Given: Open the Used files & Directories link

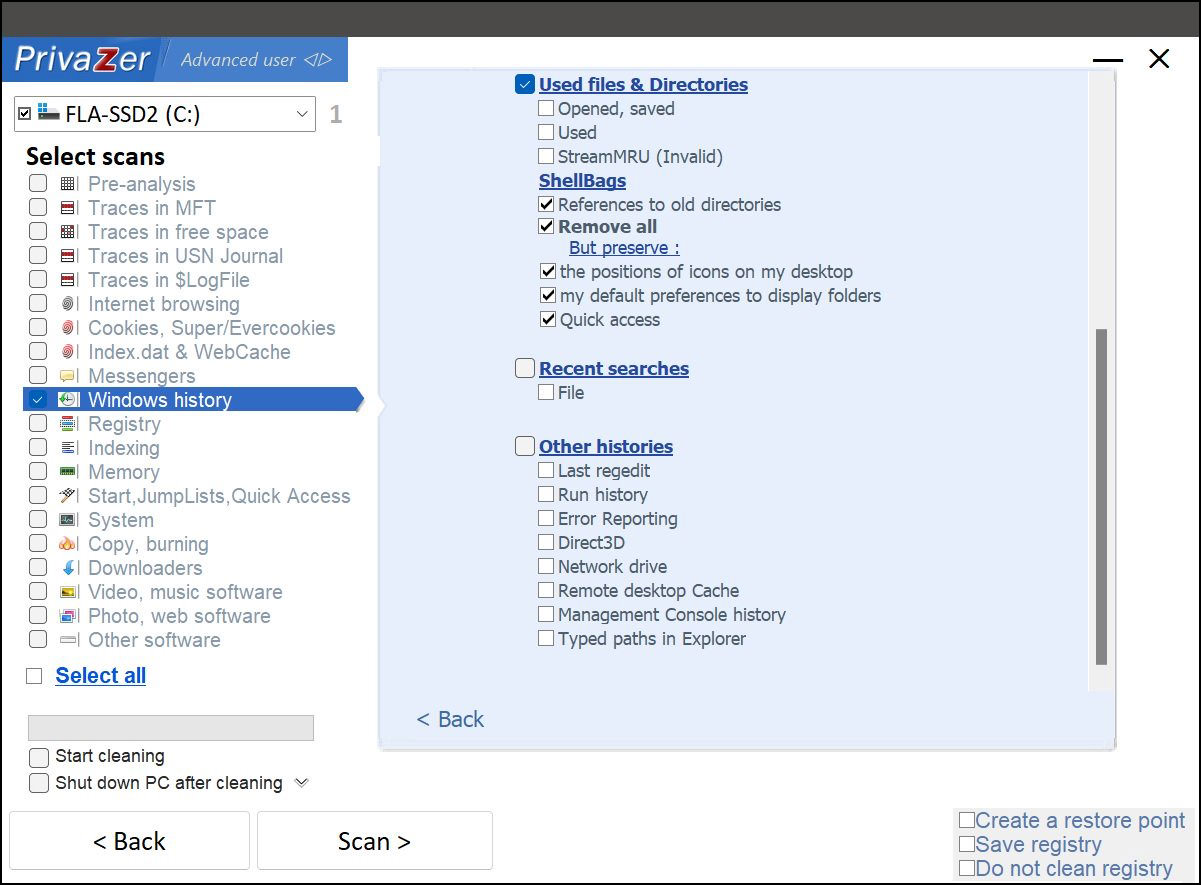Looking at the screenshot, I should [643, 85].
